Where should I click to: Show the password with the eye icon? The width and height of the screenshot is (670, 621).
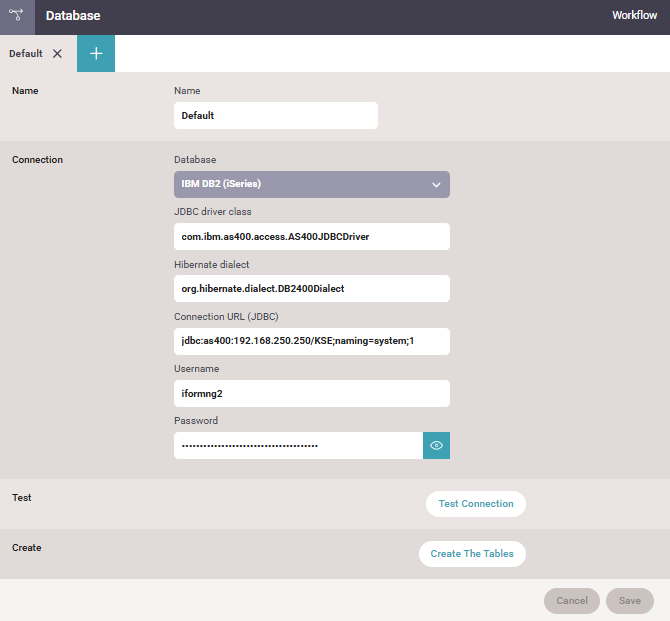click(436, 445)
